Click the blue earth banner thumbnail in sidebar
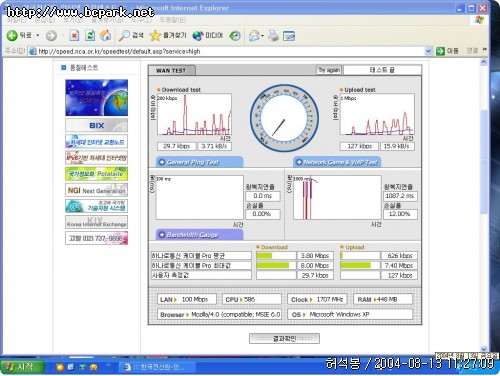This screenshot has height=376, width=500. click(97, 98)
